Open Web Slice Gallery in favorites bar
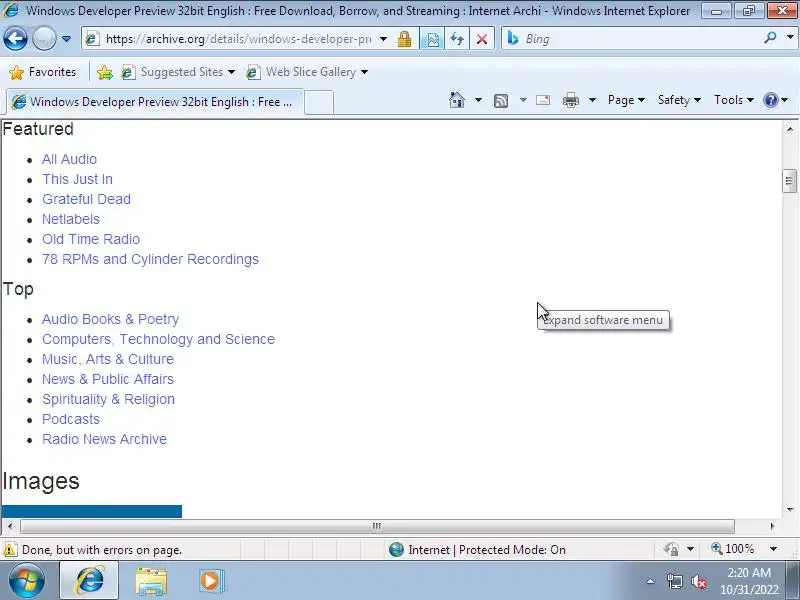800x600 pixels. [x=307, y=72]
